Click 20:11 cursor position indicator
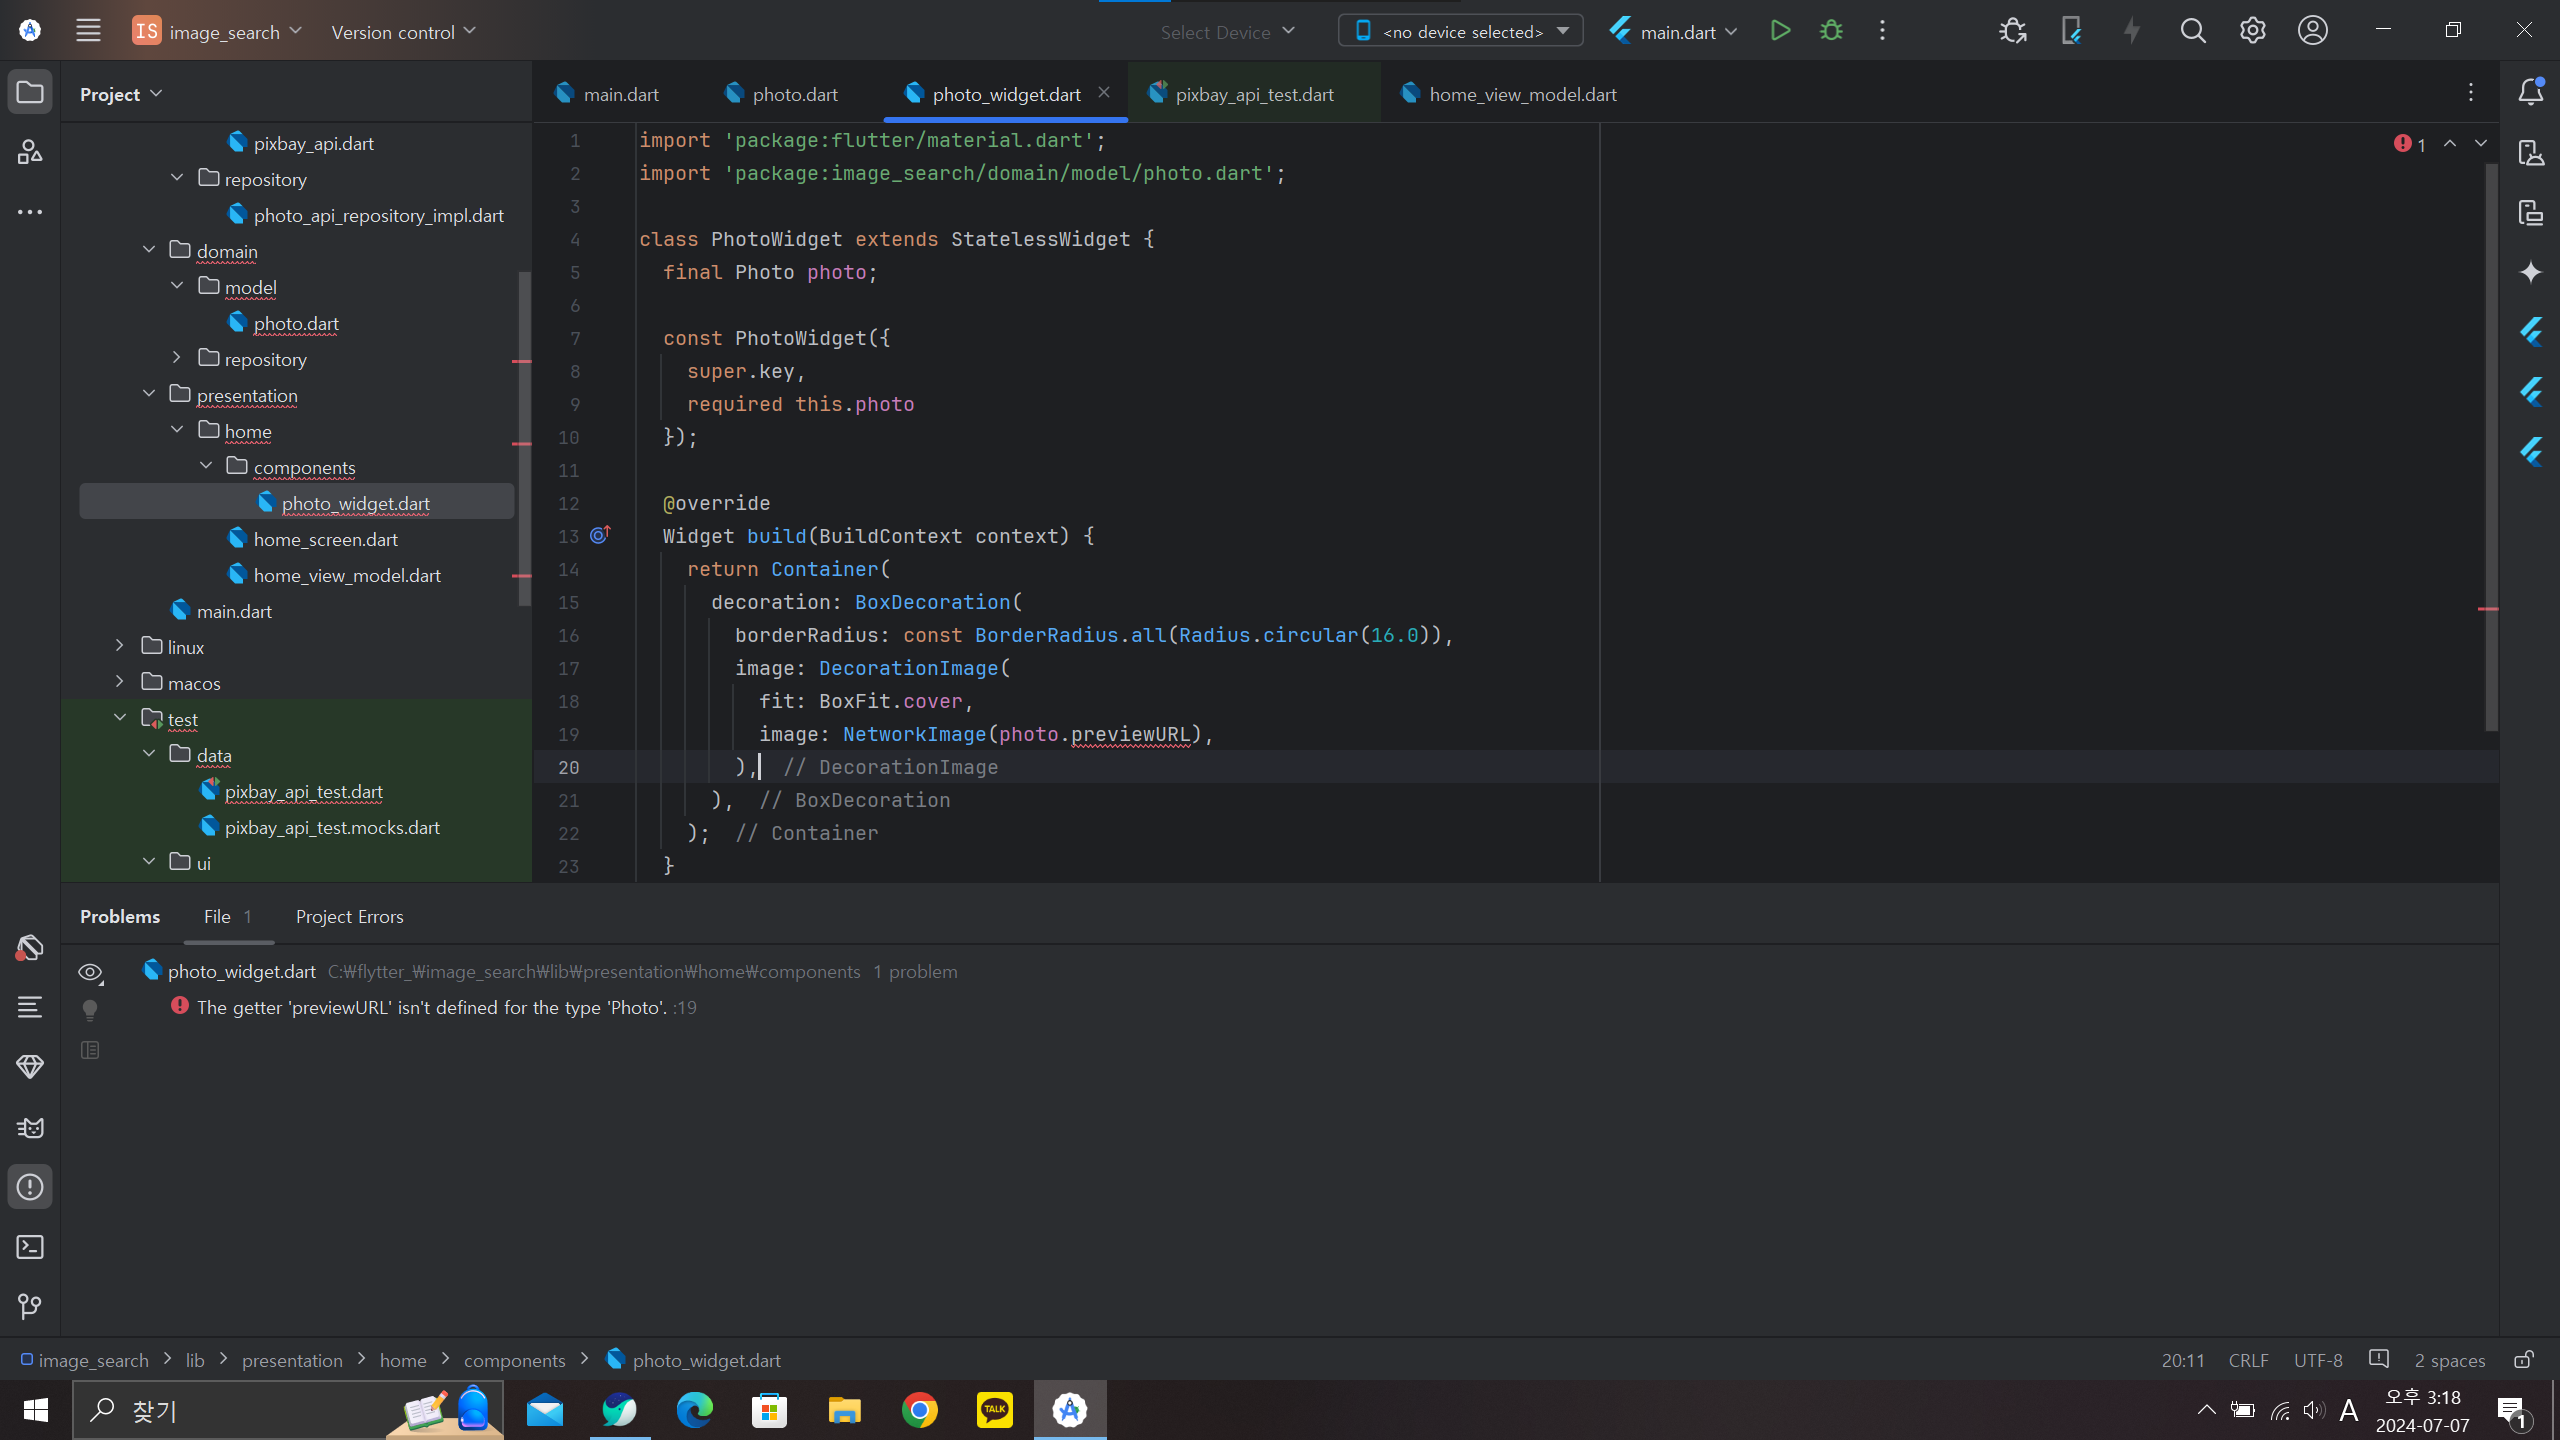The width and height of the screenshot is (2560, 1440). click(2182, 1360)
